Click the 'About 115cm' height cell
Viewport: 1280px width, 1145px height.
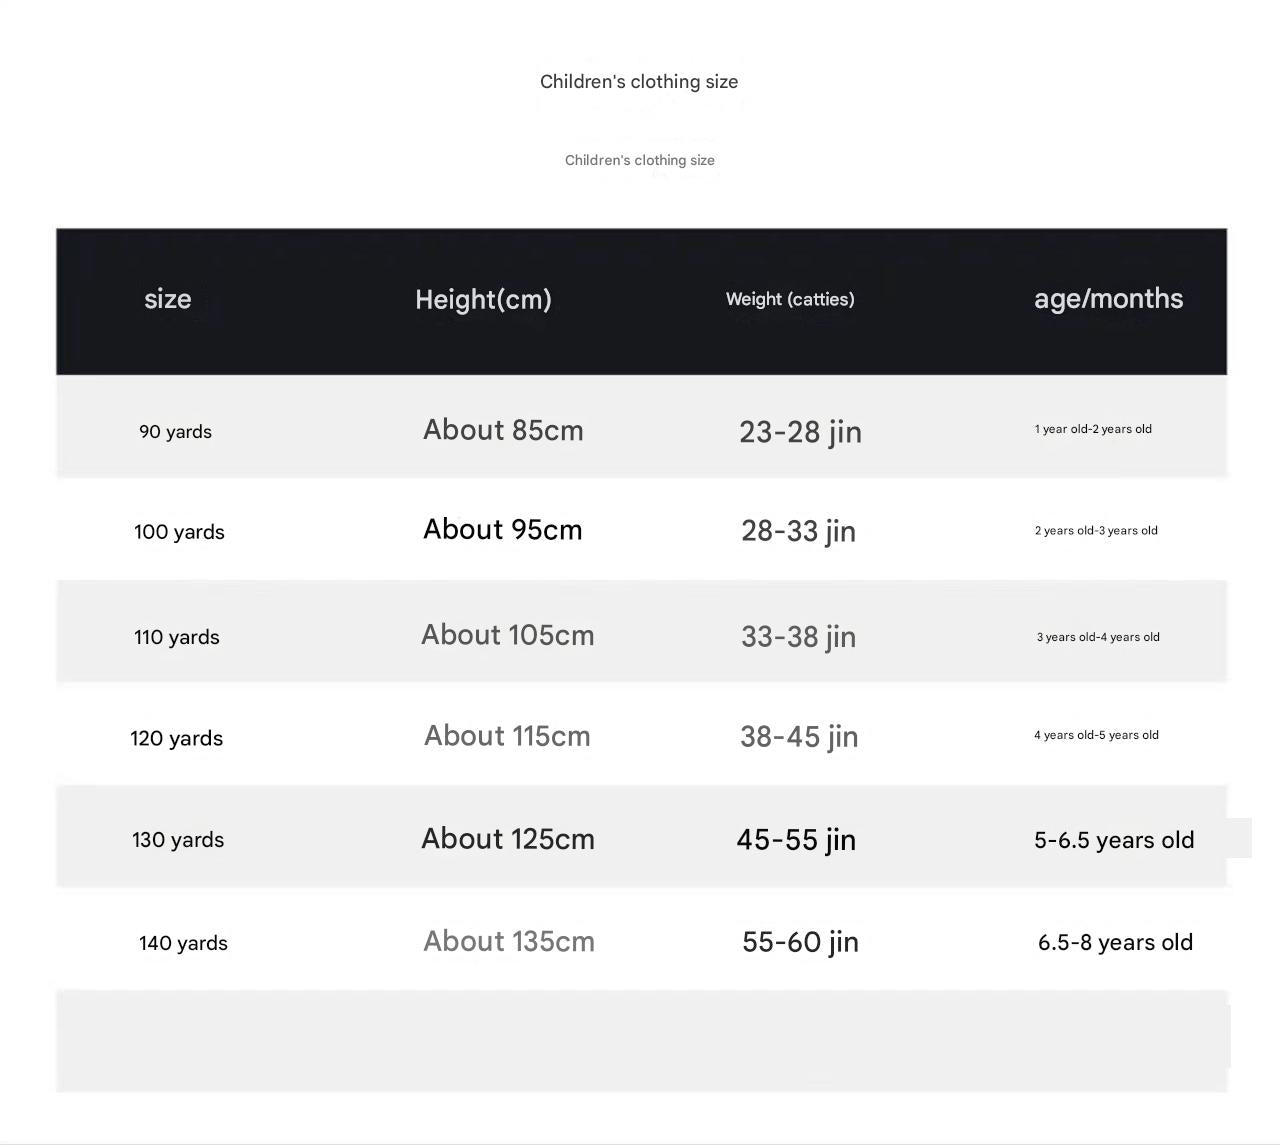coord(507,736)
